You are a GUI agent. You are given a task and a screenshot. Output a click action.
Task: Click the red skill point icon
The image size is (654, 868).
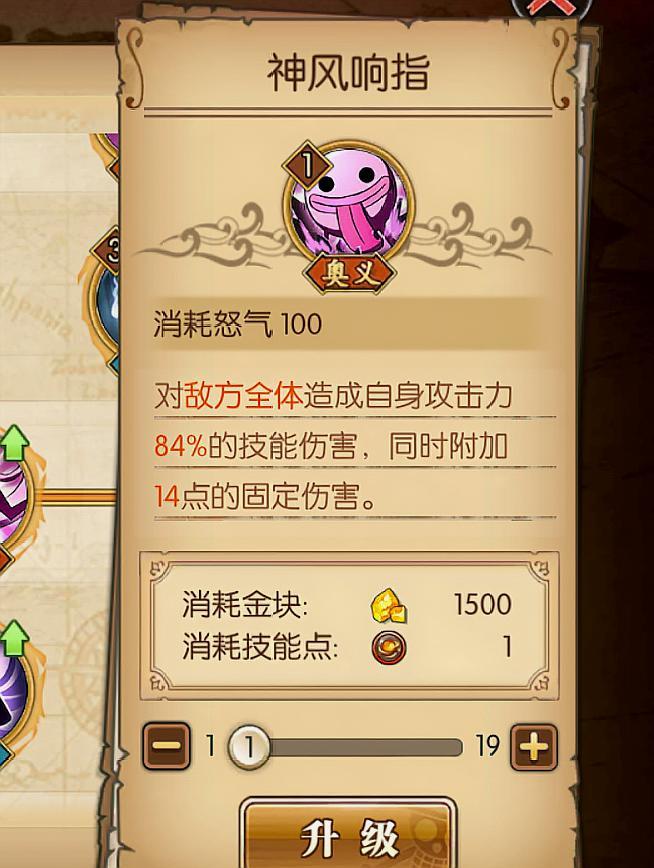(389, 647)
